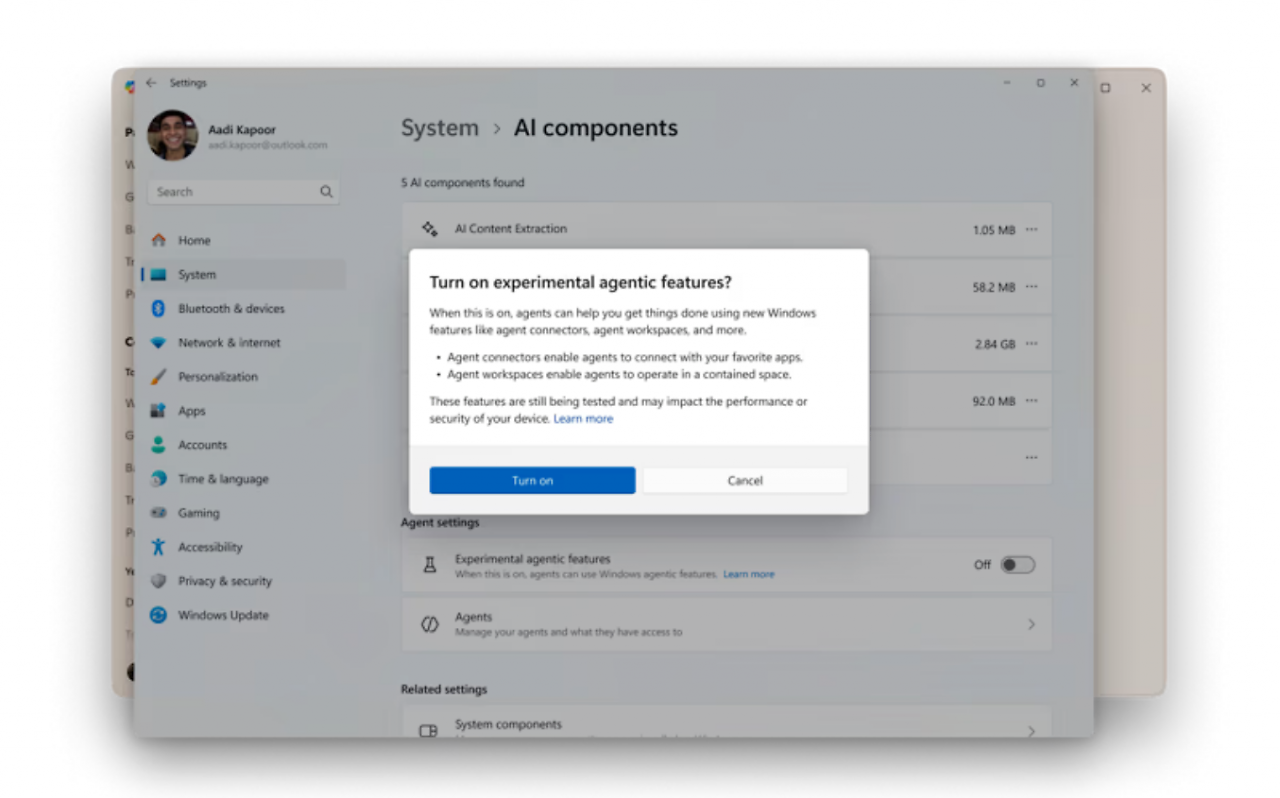Screen dimensions: 1280x798
Task: Close the Settings window
Action: [x=1074, y=83]
